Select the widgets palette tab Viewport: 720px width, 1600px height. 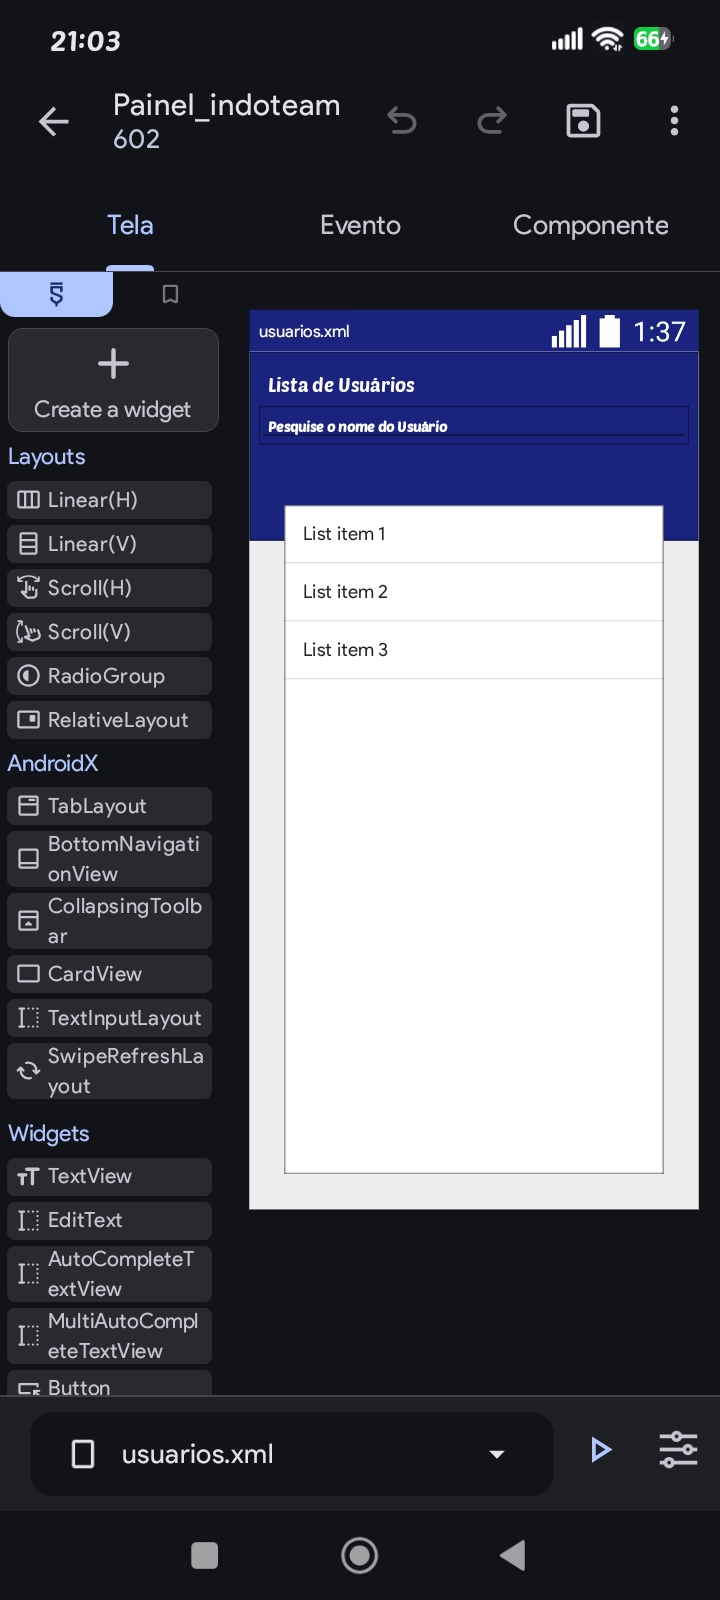(57, 294)
